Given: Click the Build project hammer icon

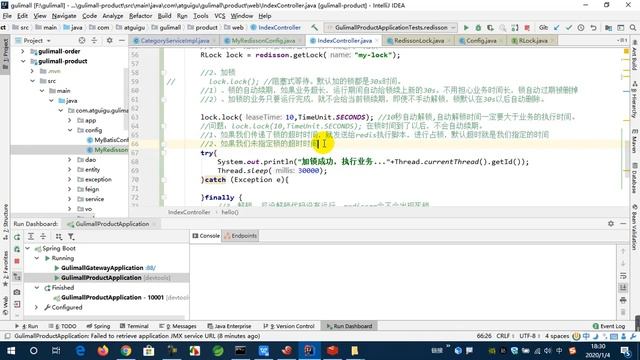Looking at the screenshot, I should point(314,27).
